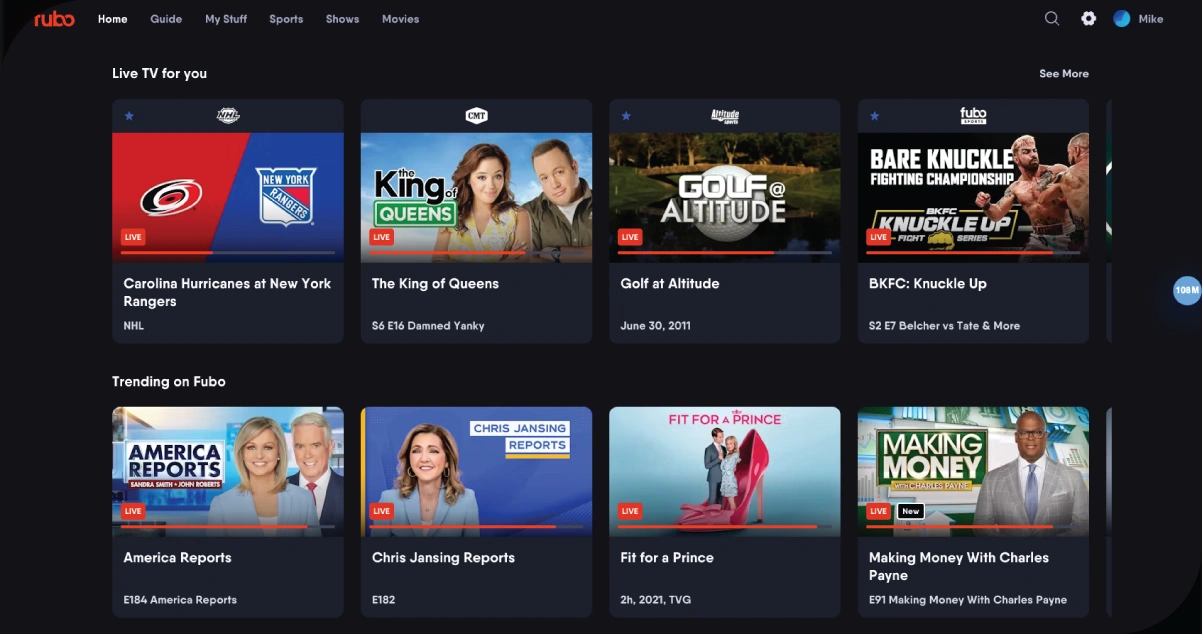Toggle the favorite star on BKFC: Knuckle Up
The width and height of the screenshot is (1202, 634).
point(874,116)
